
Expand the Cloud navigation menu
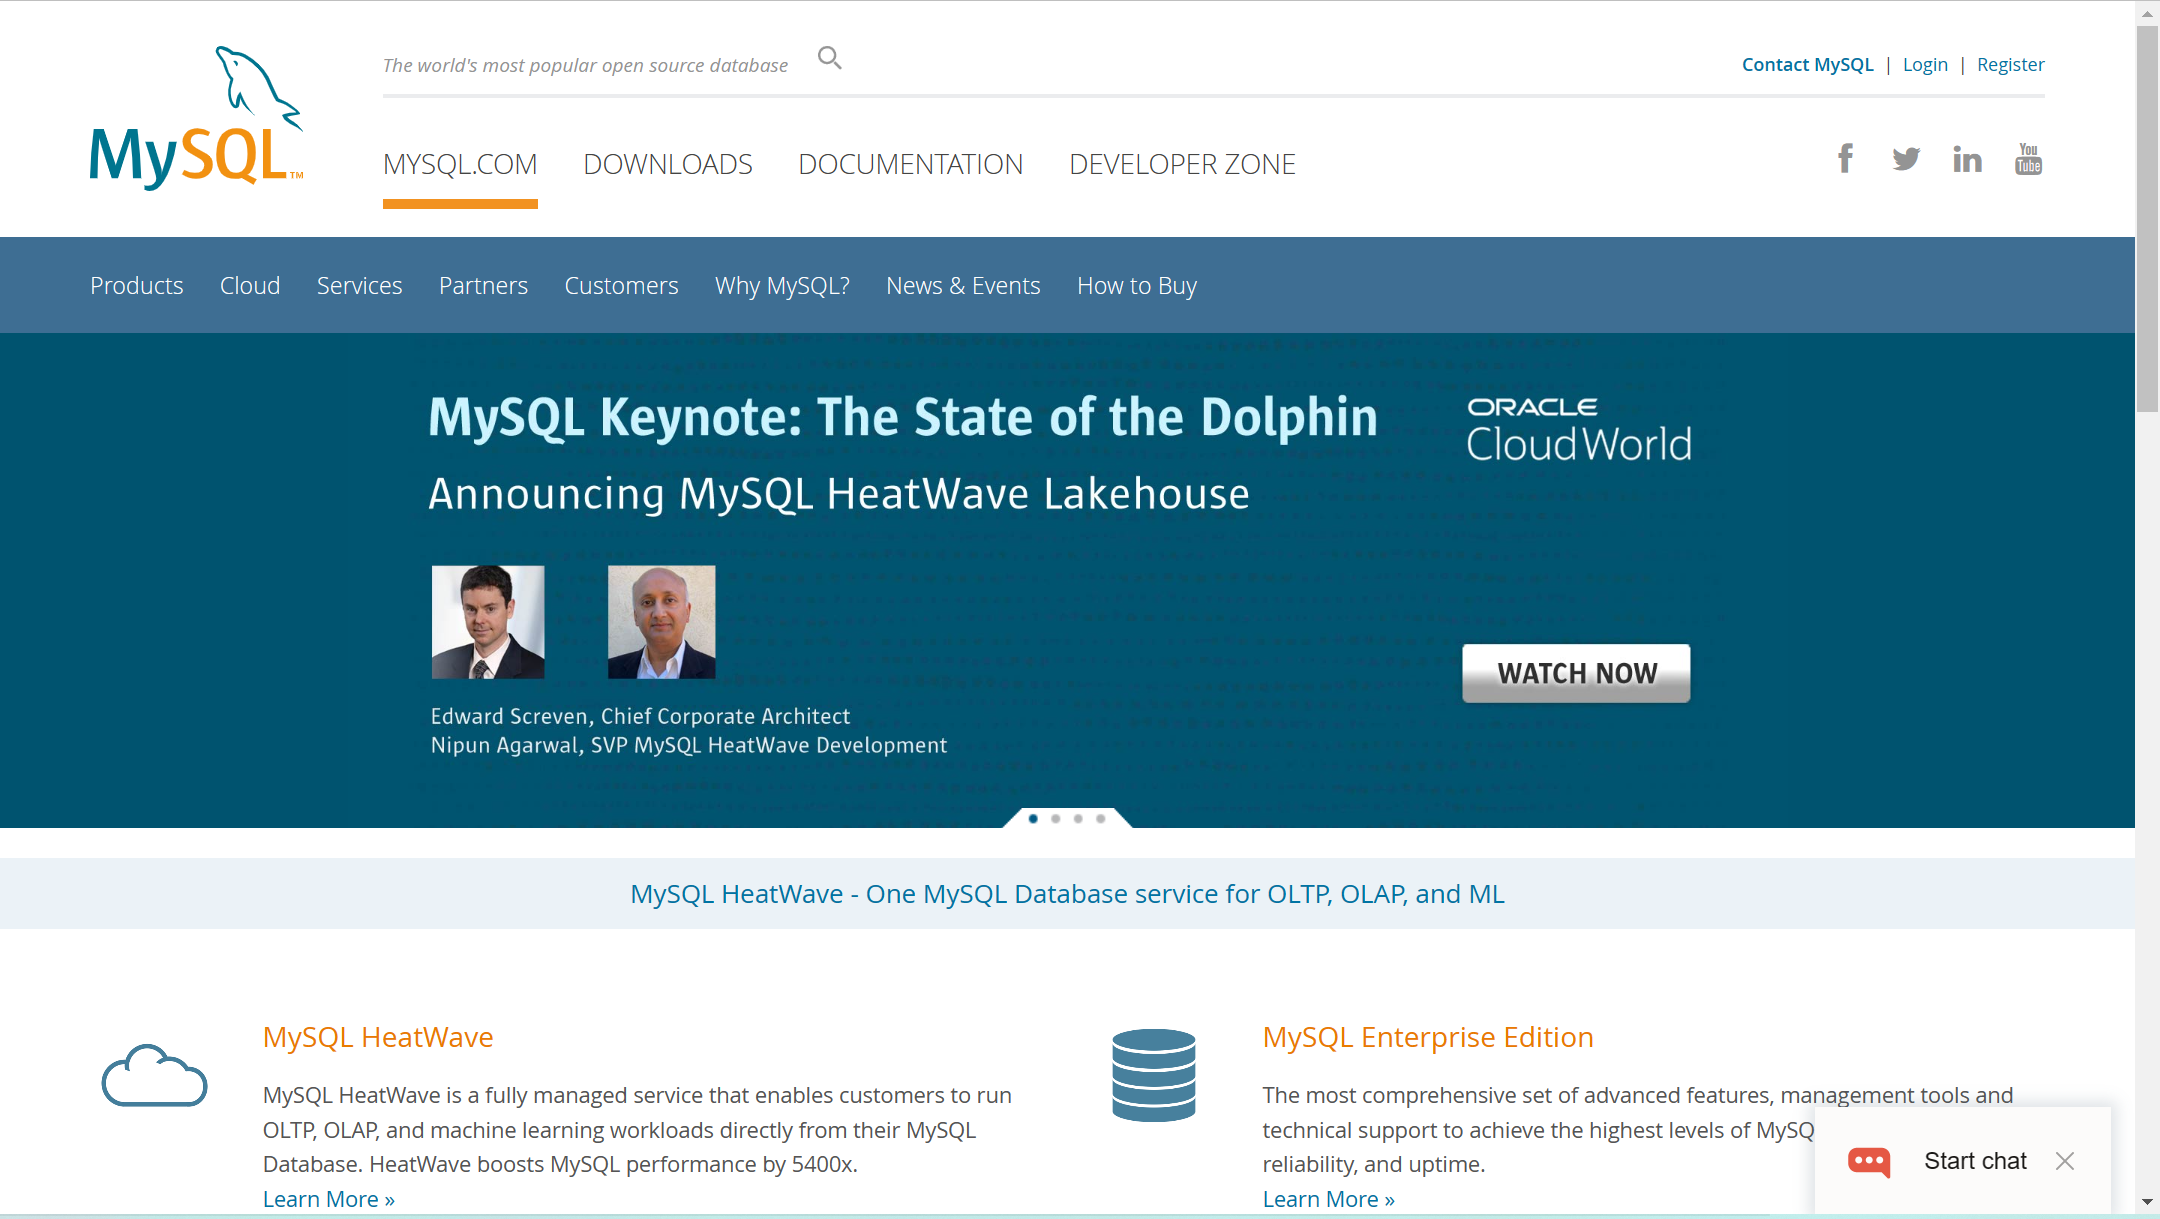tap(249, 286)
